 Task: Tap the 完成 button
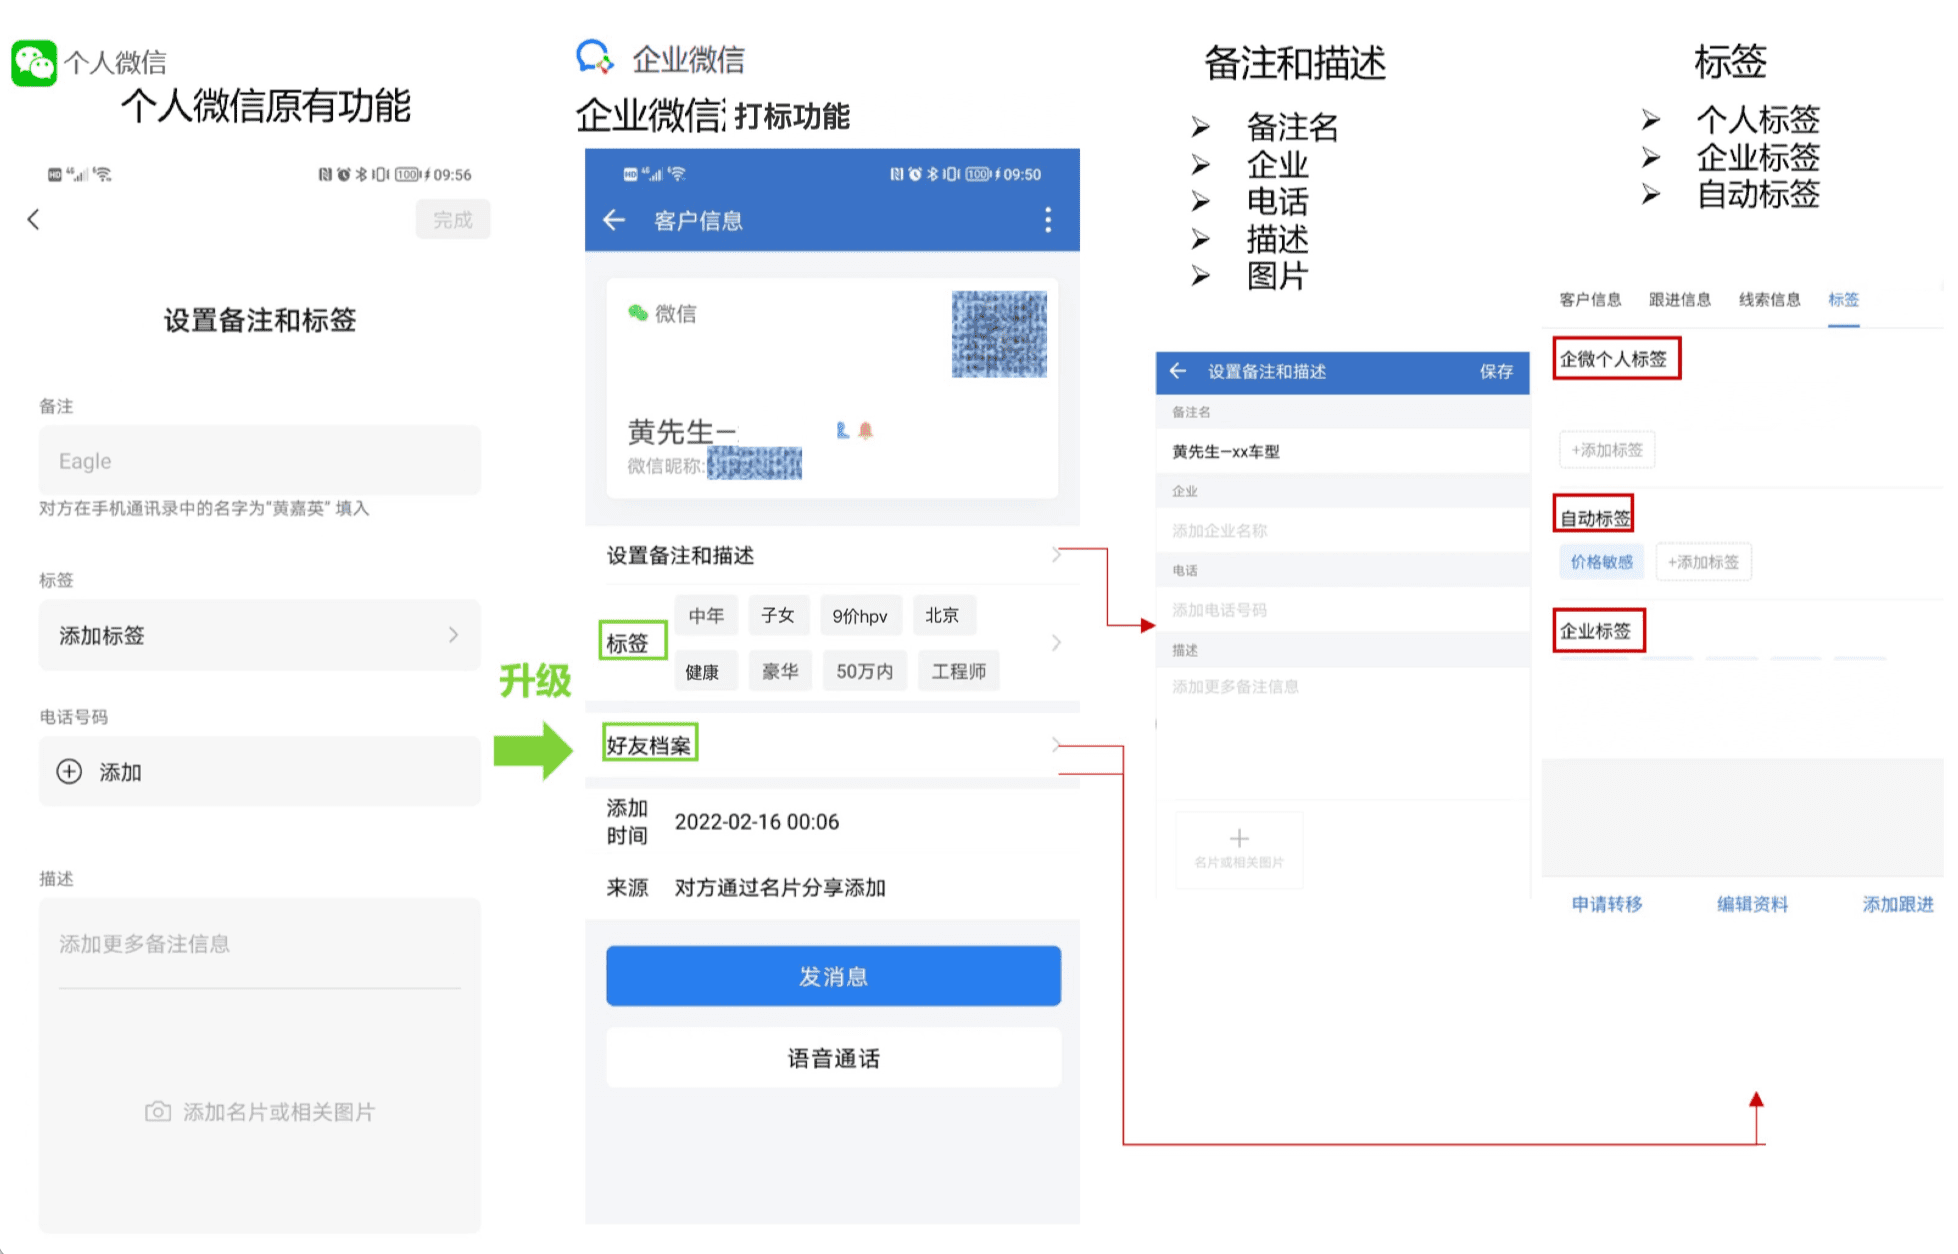(453, 220)
